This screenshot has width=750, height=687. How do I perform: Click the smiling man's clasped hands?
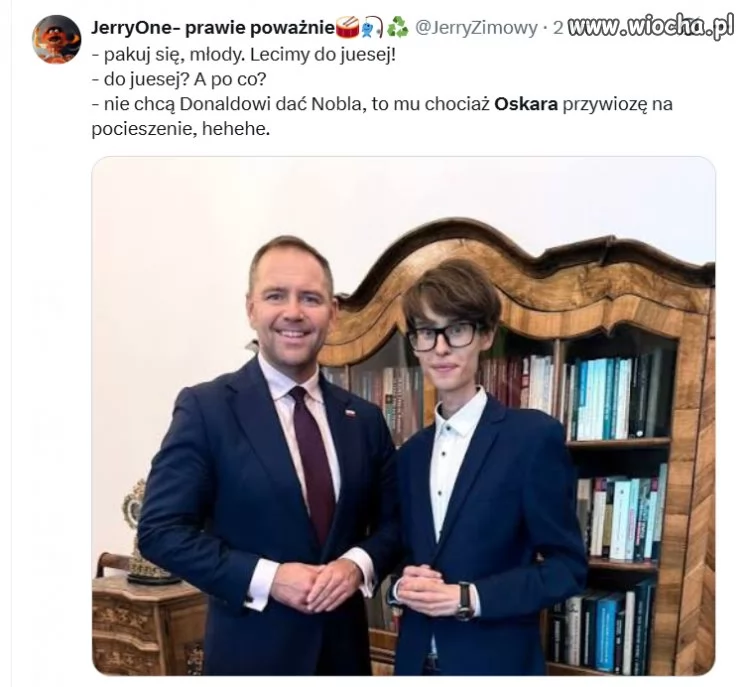coord(314,586)
